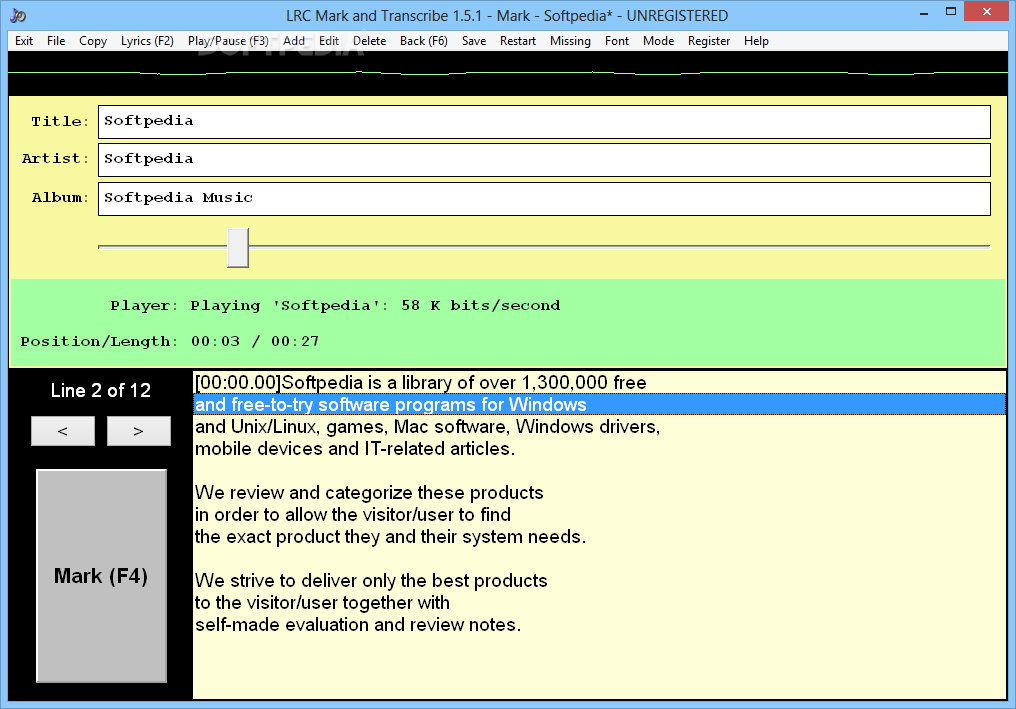
Task: Click the Album input field
Action: [x=544, y=199]
